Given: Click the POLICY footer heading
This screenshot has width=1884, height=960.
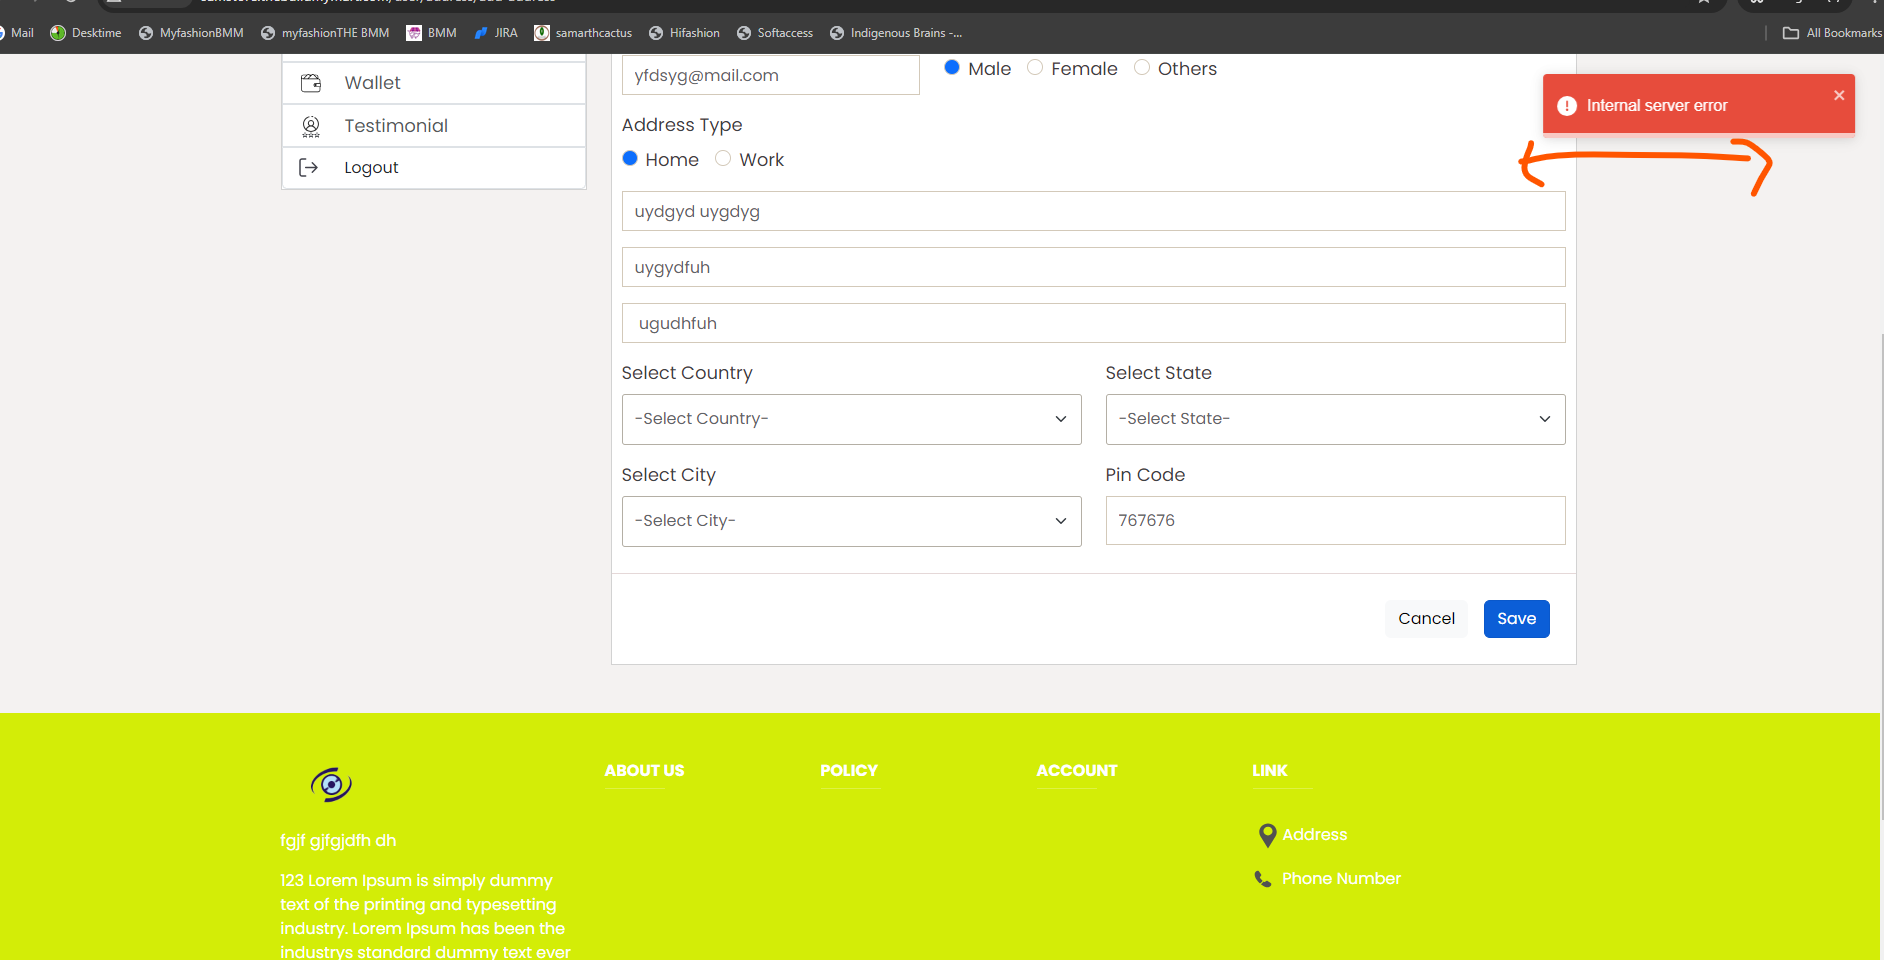Looking at the screenshot, I should click(849, 771).
